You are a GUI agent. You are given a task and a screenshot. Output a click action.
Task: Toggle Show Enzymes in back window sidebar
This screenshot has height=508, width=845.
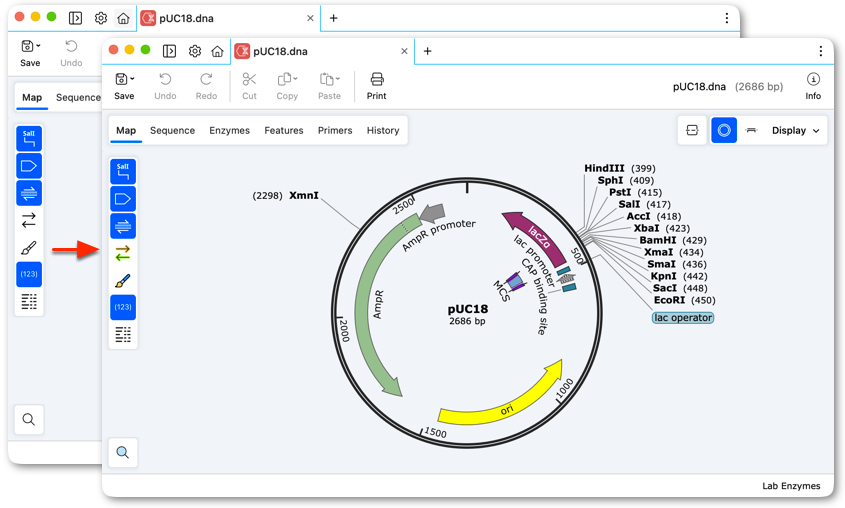coord(29,138)
